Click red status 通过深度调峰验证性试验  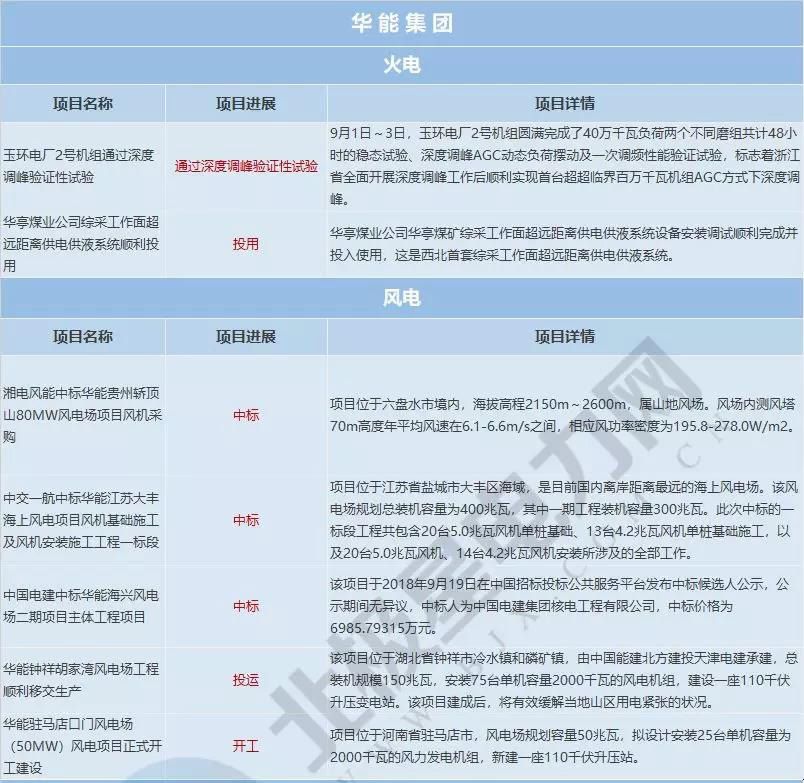(x=246, y=166)
